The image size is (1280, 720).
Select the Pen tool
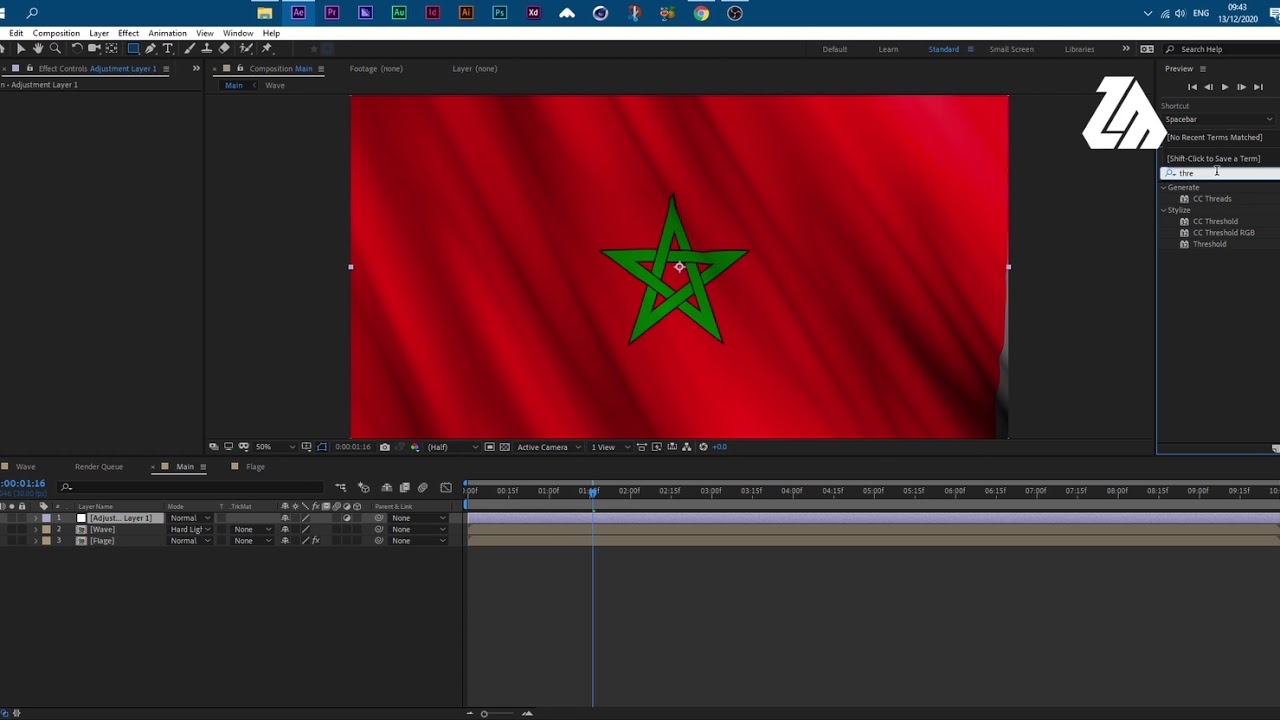pos(150,48)
